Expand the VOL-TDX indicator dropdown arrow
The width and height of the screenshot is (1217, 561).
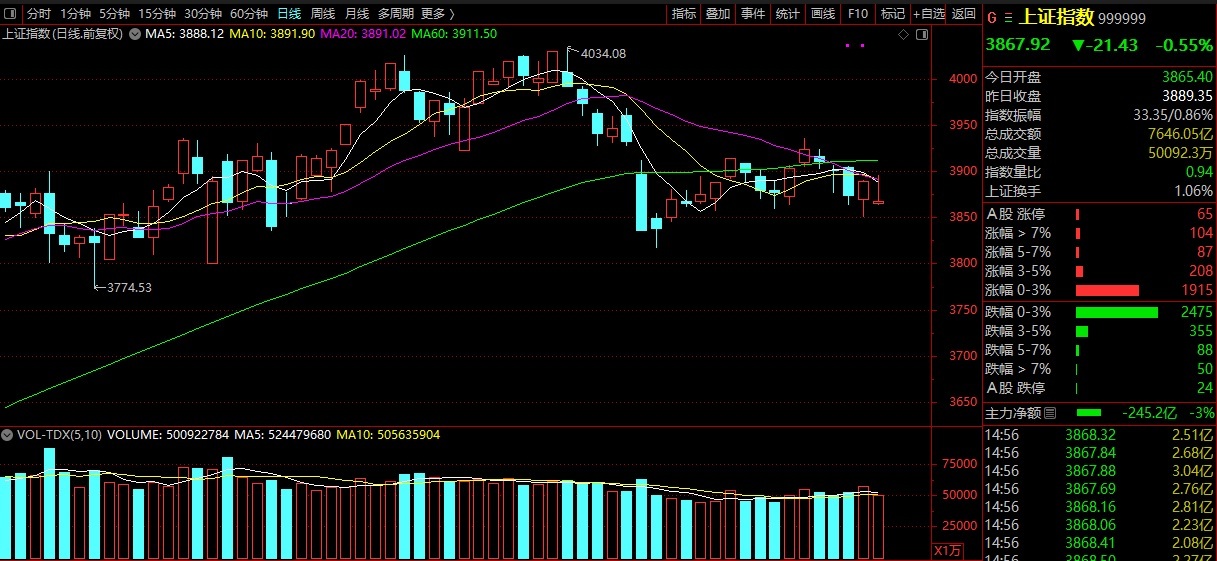8,436
